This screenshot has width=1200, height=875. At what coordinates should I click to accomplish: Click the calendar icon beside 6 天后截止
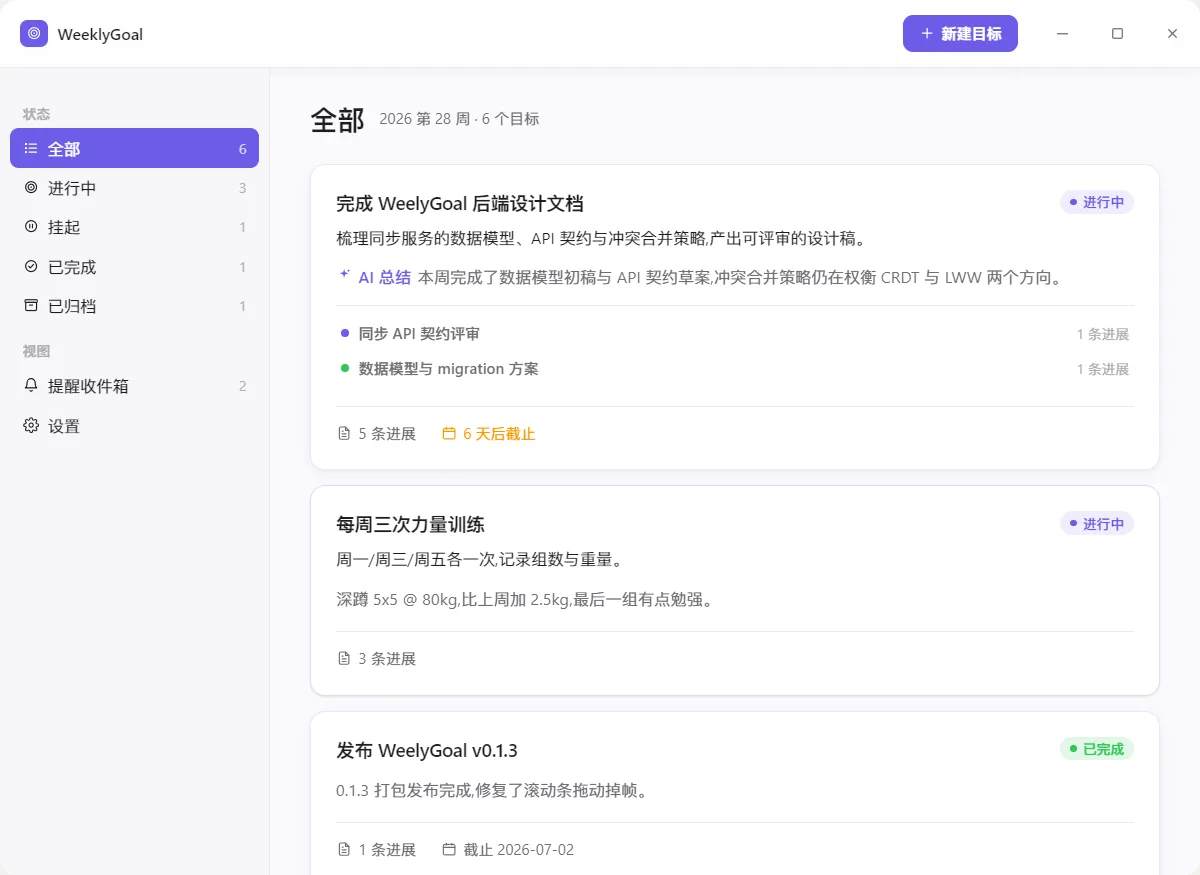[449, 434]
